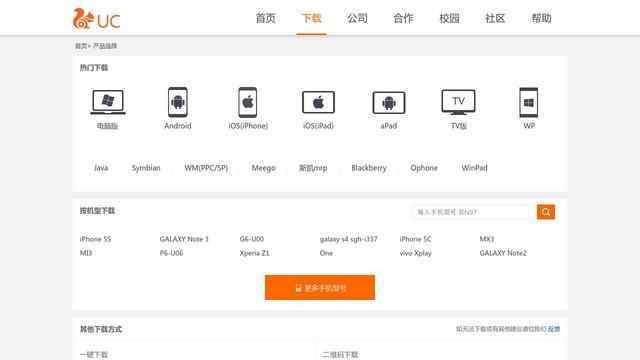Select the WinPad platform link
This screenshot has width=640, height=360.
tap(474, 168)
